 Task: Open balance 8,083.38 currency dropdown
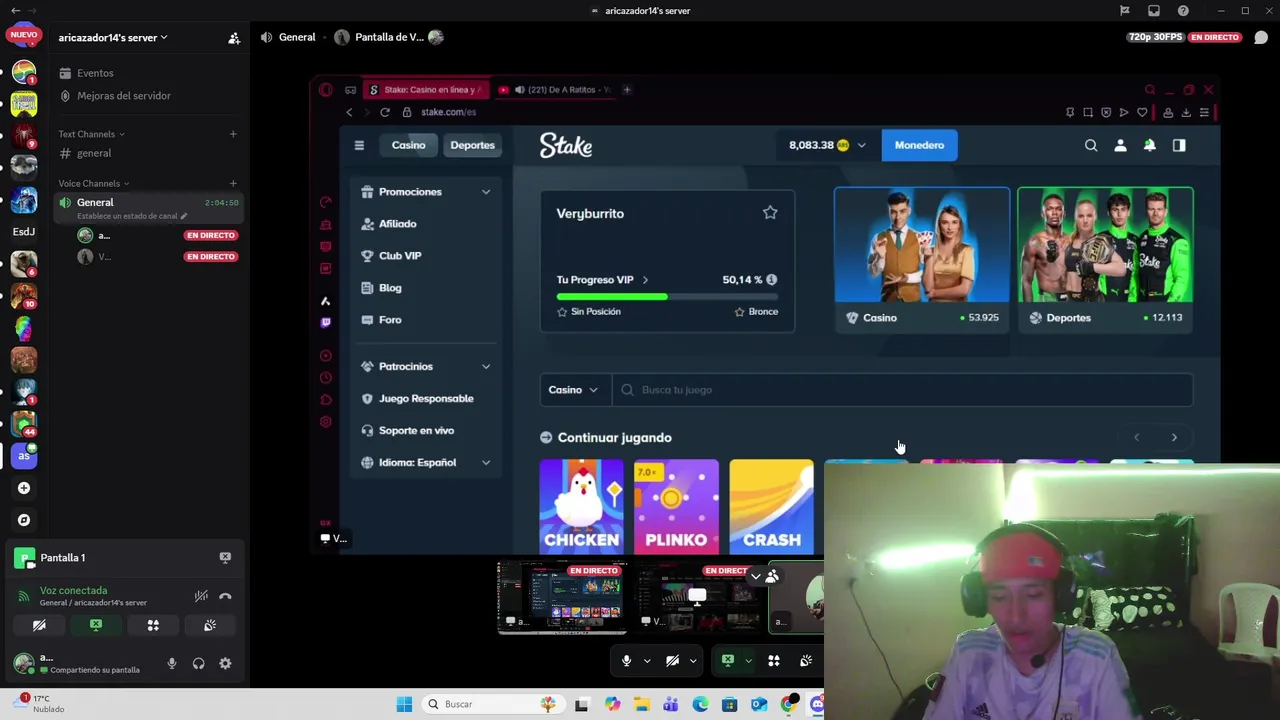pos(828,145)
